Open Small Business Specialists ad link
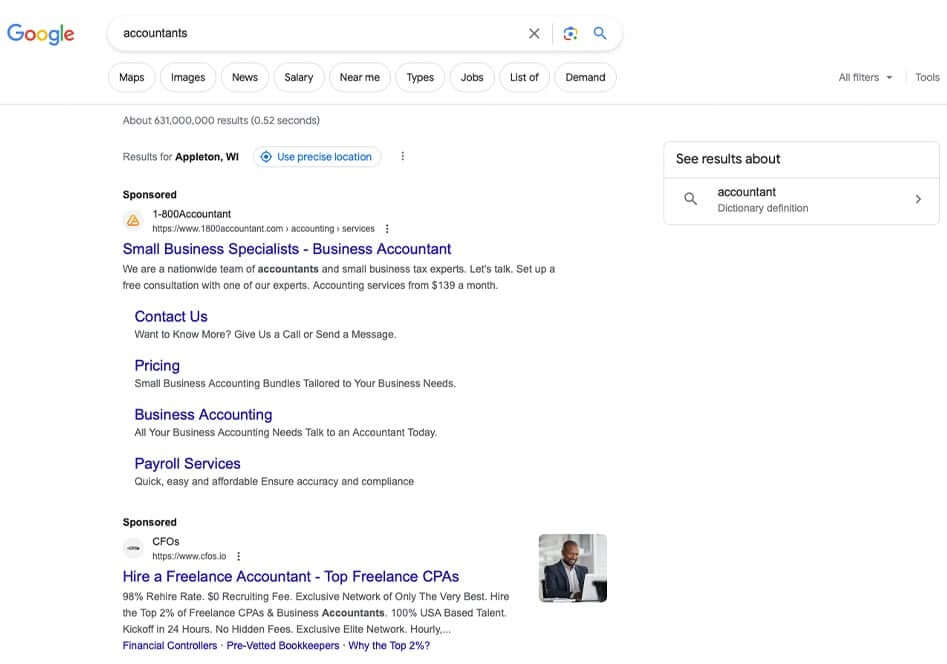947x664 pixels. click(x=287, y=249)
